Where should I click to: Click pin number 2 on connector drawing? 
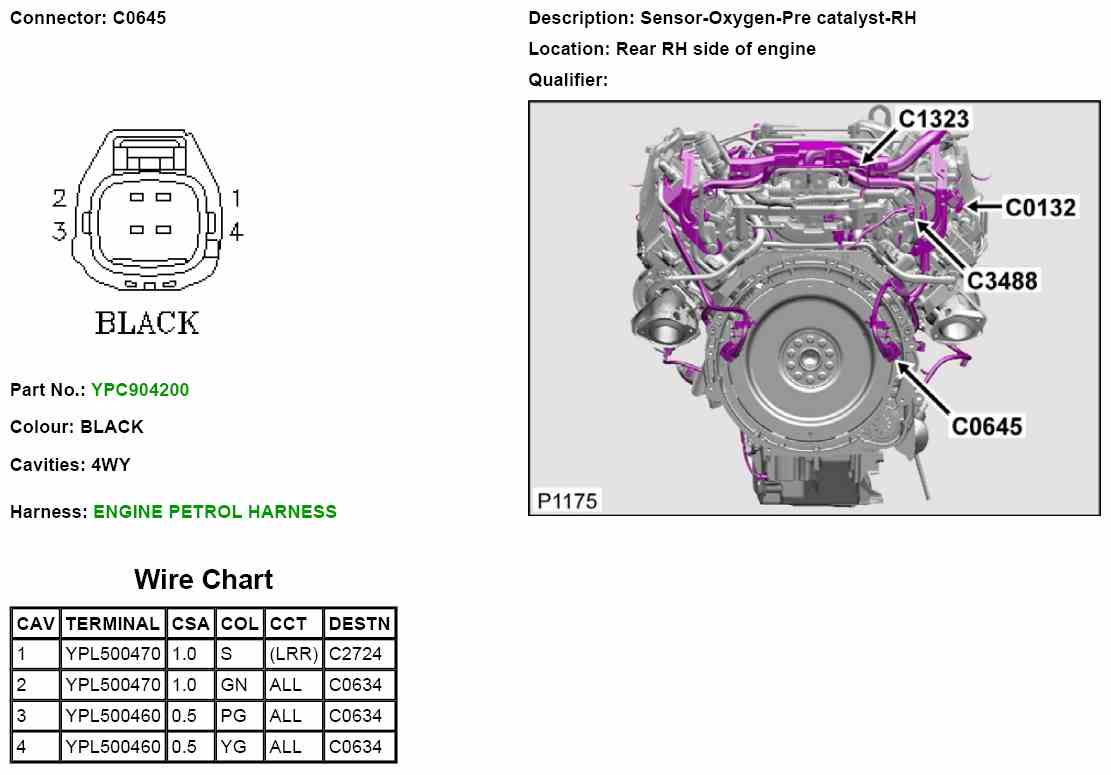pos(60,198)
